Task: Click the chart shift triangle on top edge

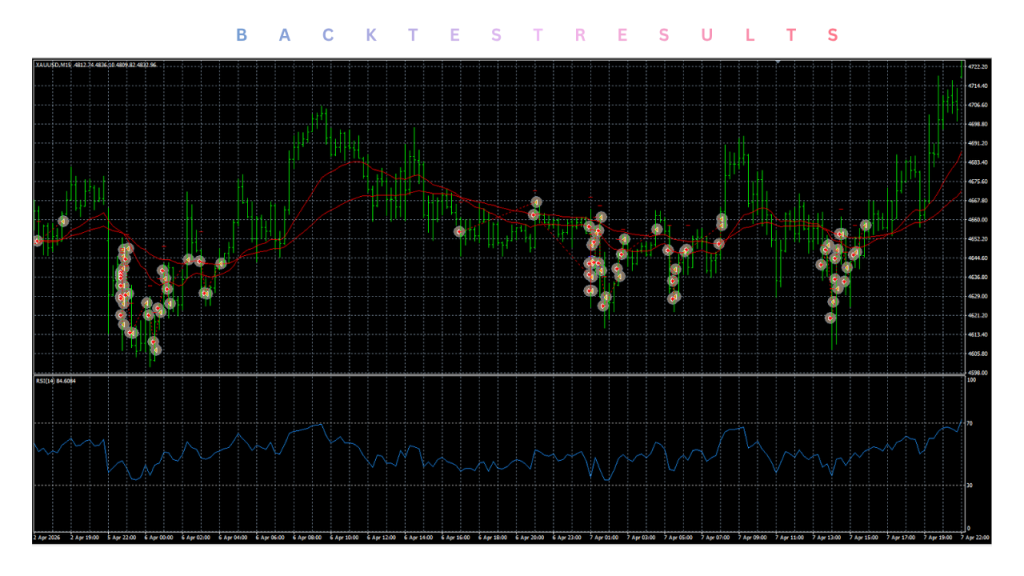Action: click(x=778, y=61)
